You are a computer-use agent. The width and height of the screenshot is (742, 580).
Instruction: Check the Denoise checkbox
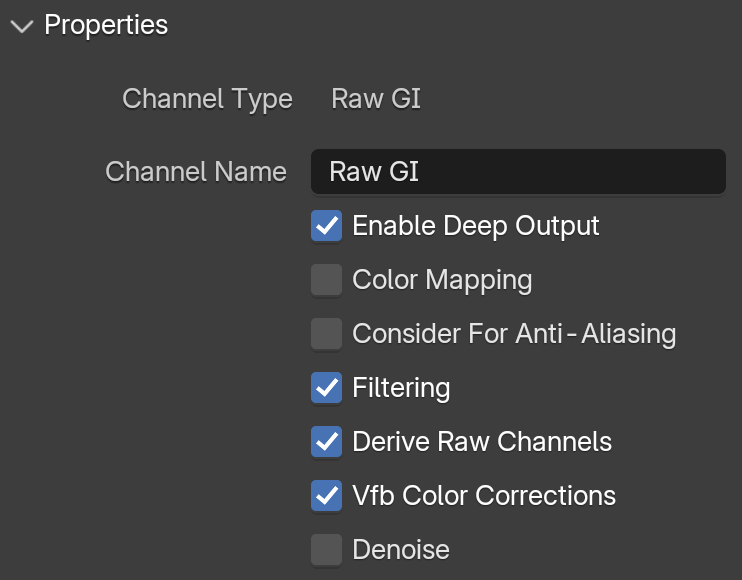327,549
